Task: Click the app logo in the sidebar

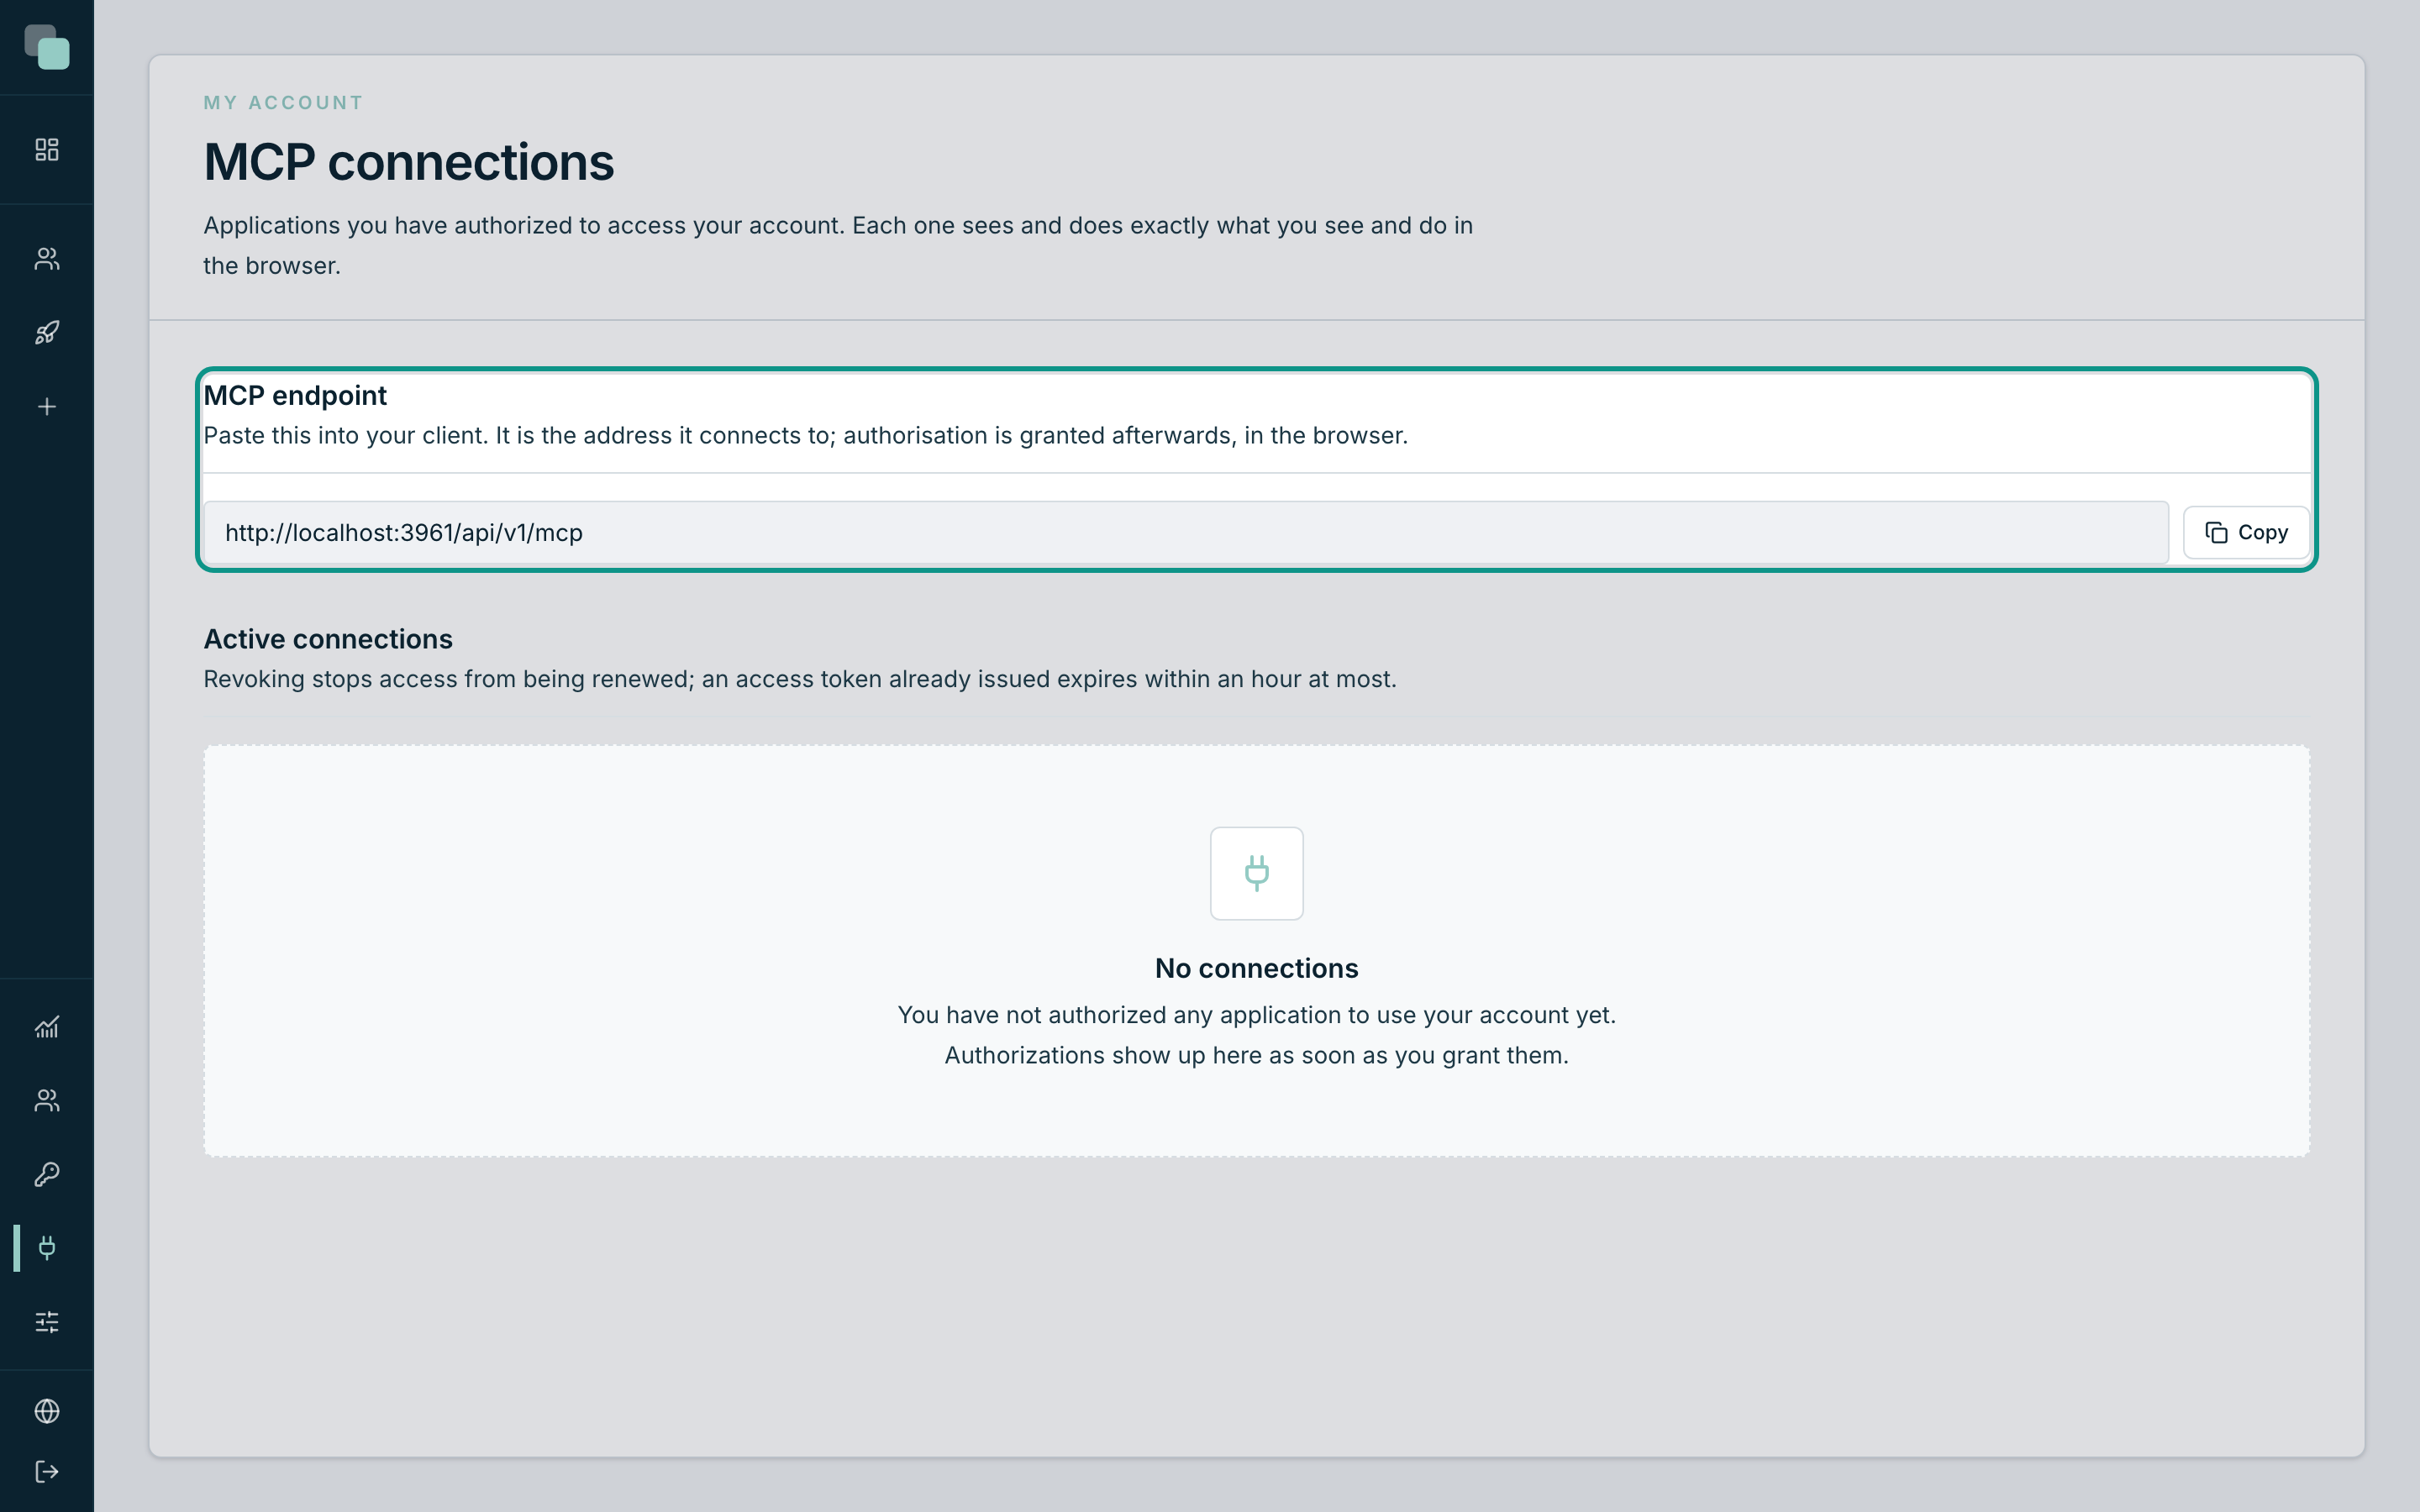Action: pyautogui.click(x=47, y=47)
